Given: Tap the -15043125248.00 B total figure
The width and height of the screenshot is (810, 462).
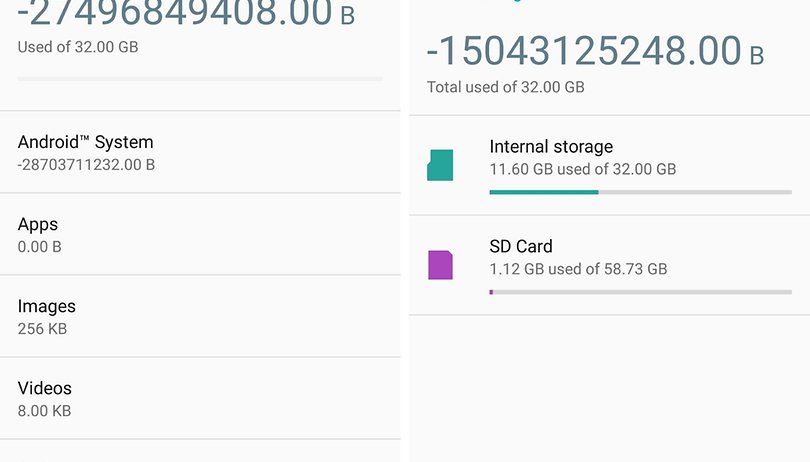Looking at the screenshot, I should pyautogui.click(x=595, y=51).
